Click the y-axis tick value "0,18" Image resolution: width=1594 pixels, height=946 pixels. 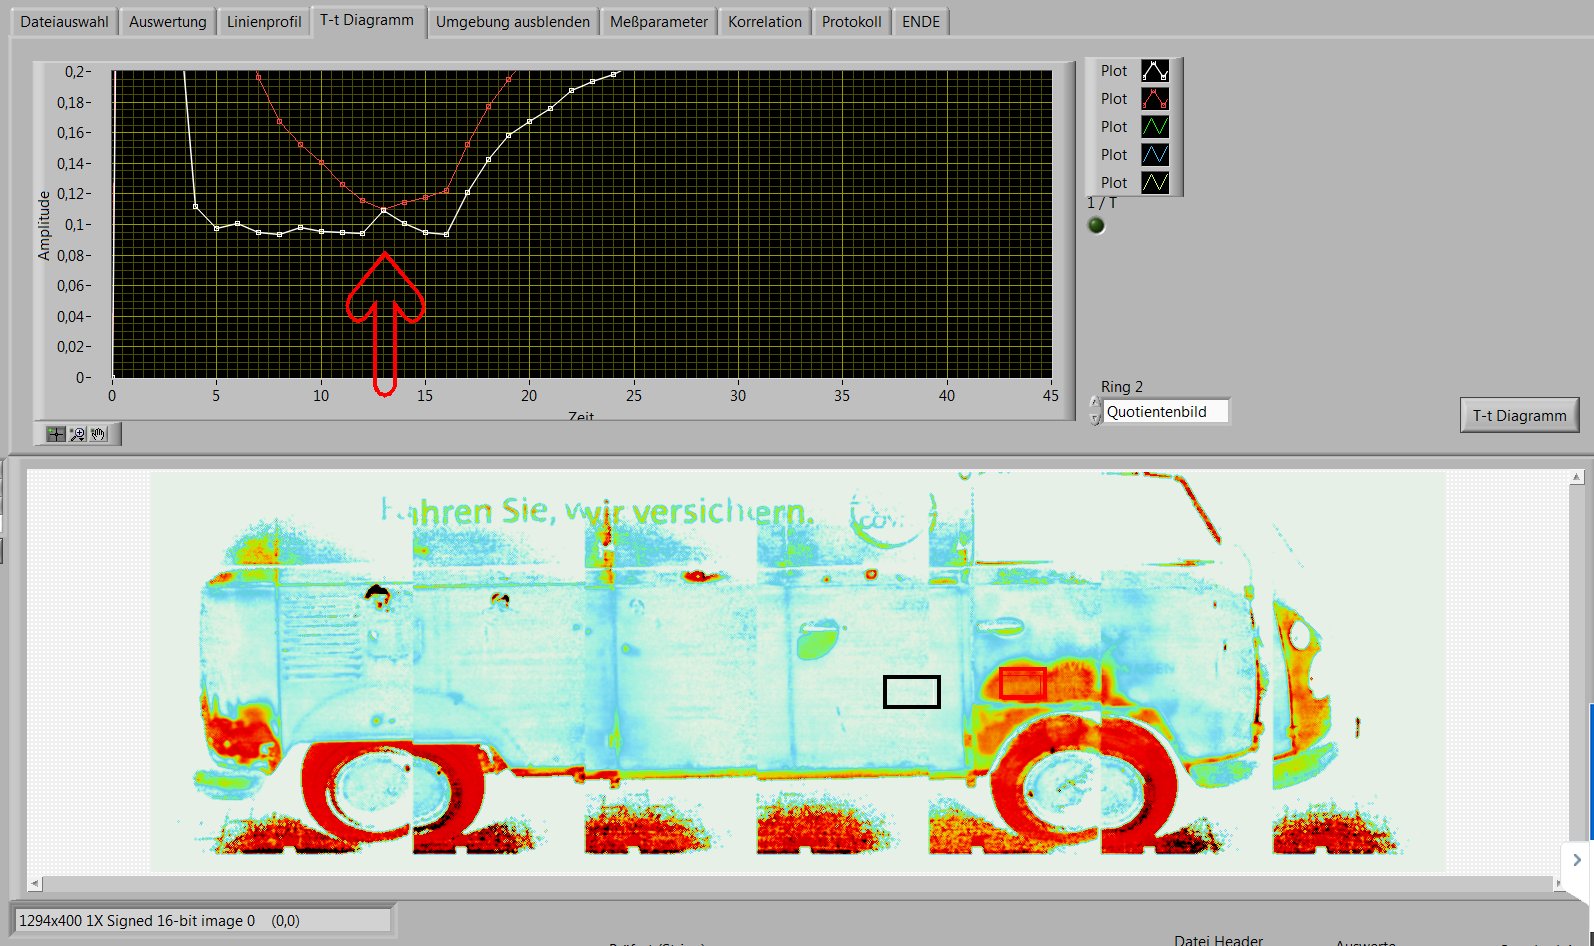tap(71, 103)
